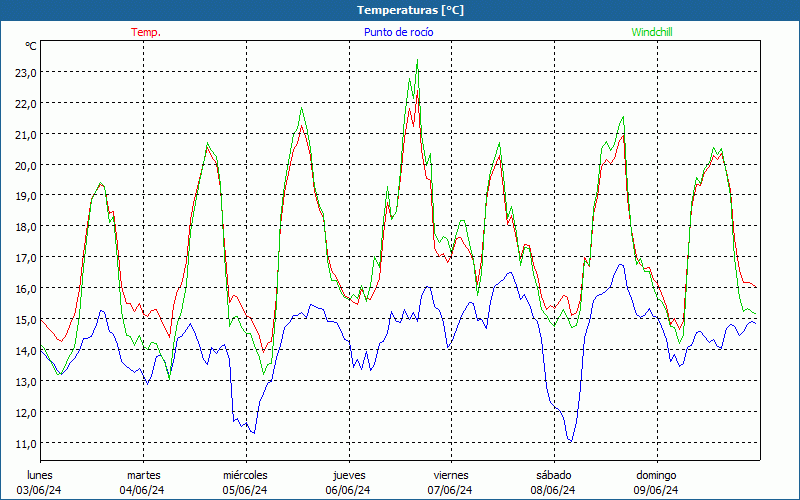The width and height of the screenshot is (800, 500).
Task: Click the 23,0 y-axis value
Action: pos(26,73)
